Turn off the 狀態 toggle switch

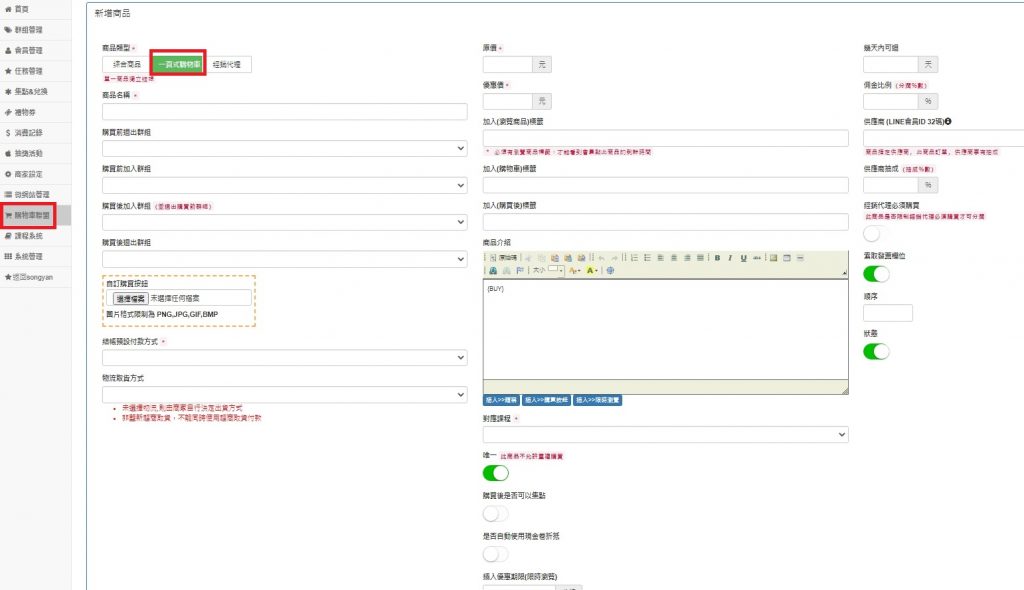click(876, 351)
